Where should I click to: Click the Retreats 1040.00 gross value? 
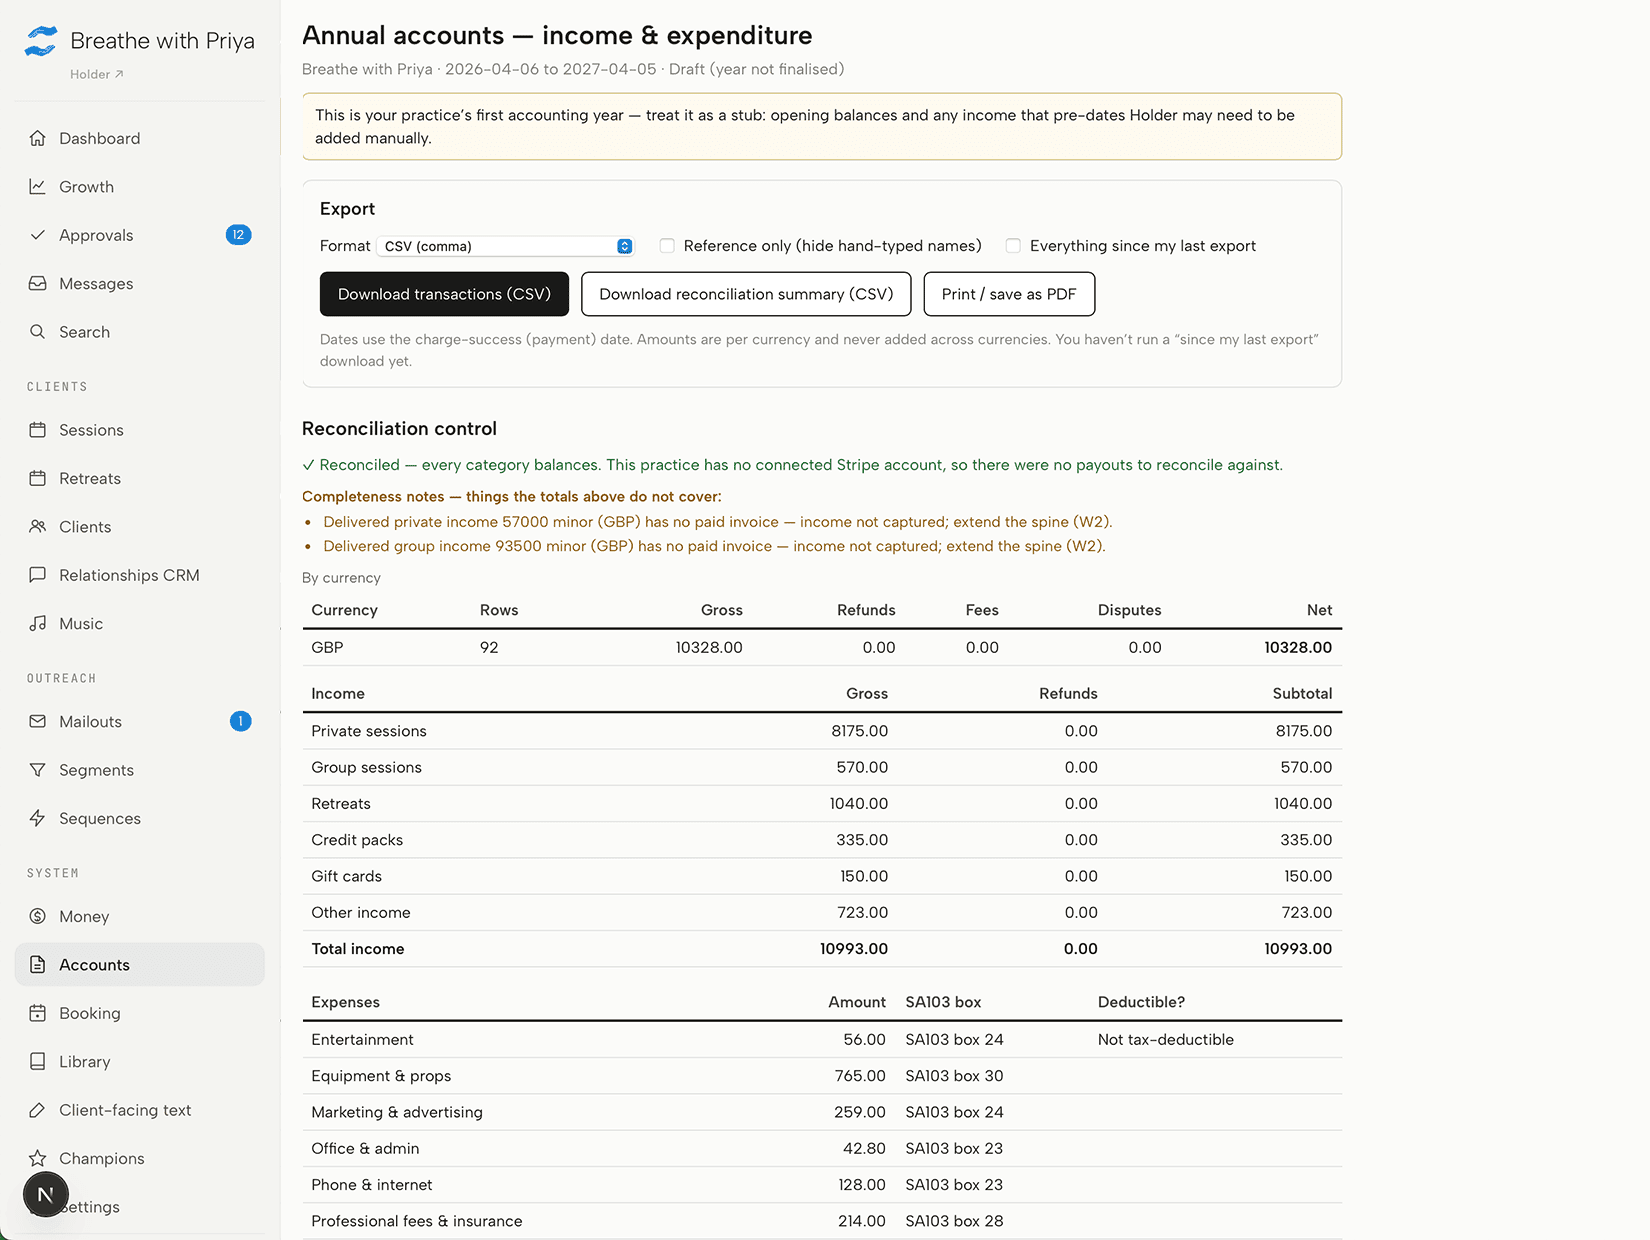tap(859, 804)
